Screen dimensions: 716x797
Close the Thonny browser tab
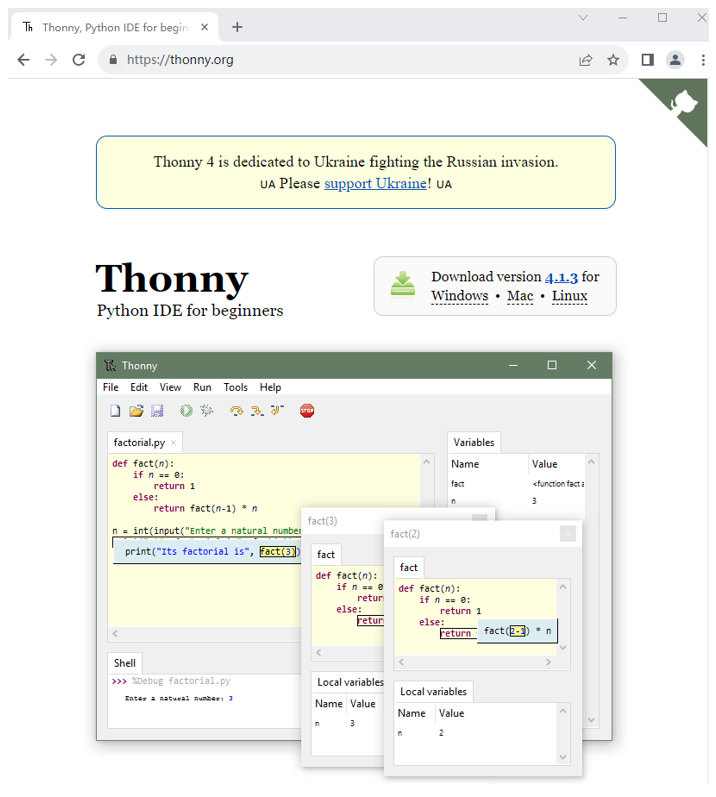click(x=204, y=27)
